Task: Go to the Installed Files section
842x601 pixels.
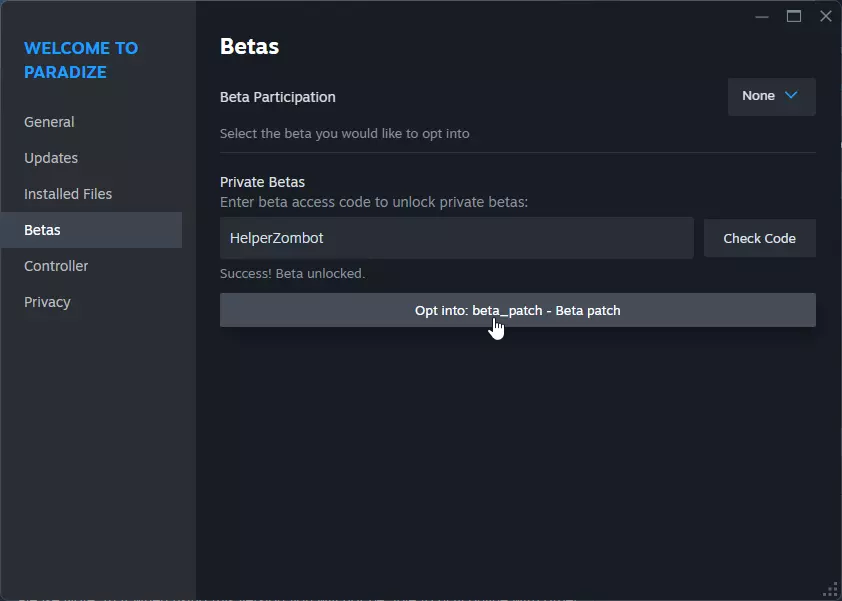Action: click(68, 194)
